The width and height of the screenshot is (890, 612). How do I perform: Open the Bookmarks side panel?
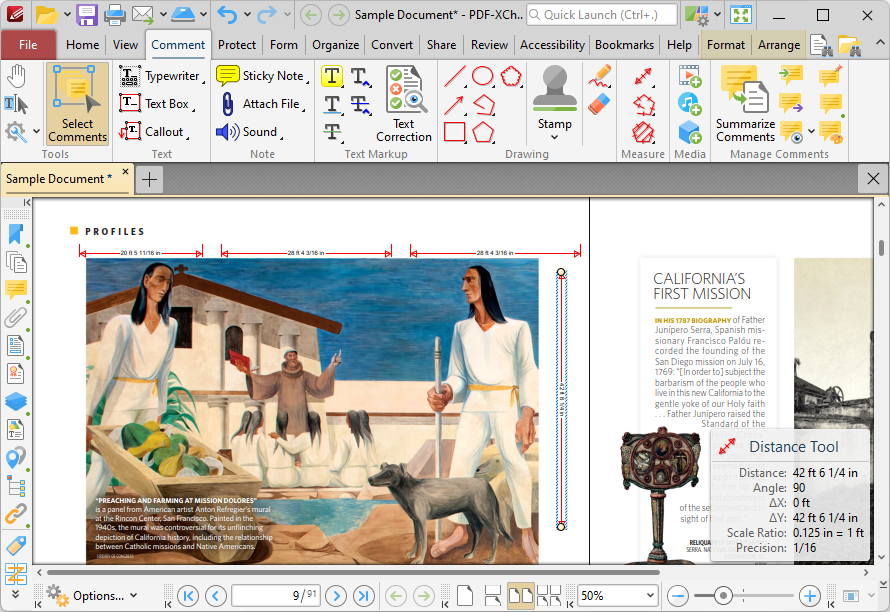point(16,234)
